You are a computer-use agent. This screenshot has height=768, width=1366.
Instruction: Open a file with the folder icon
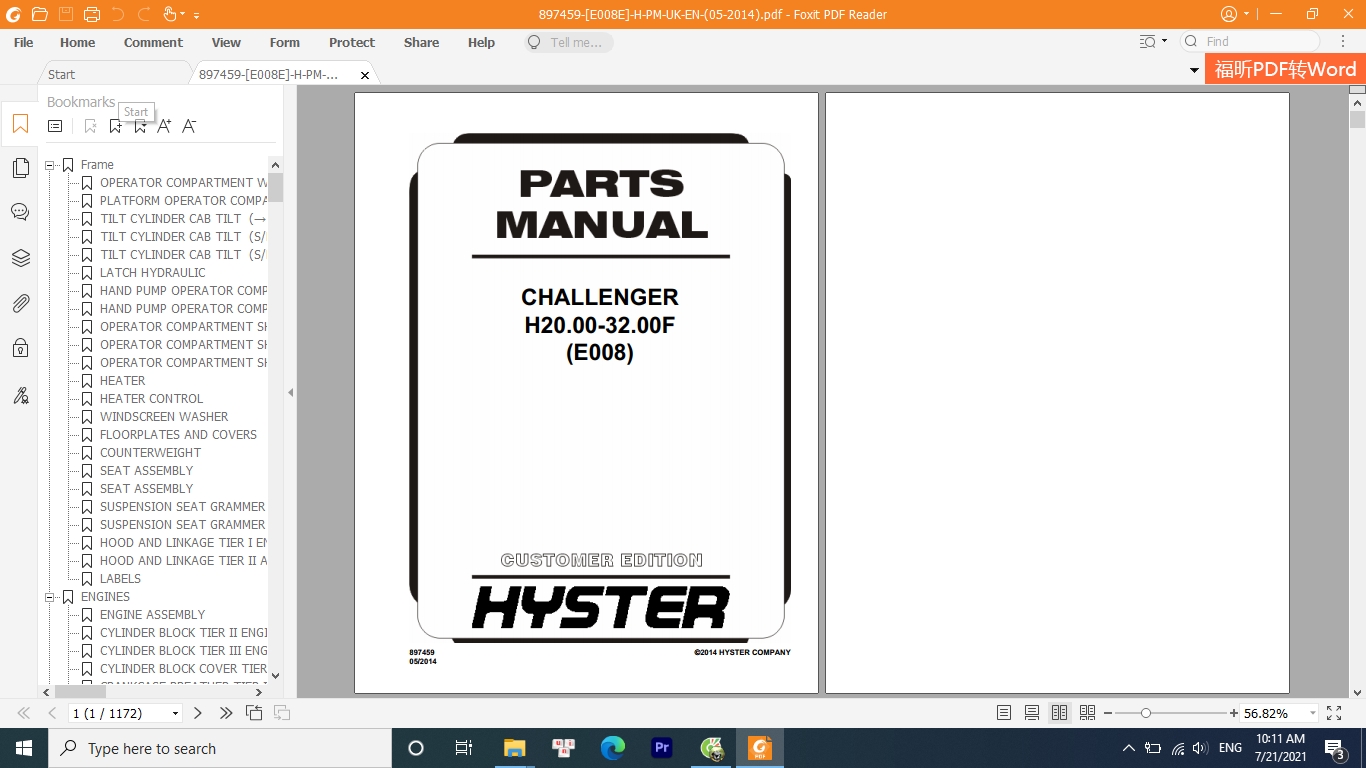(39, 14)
